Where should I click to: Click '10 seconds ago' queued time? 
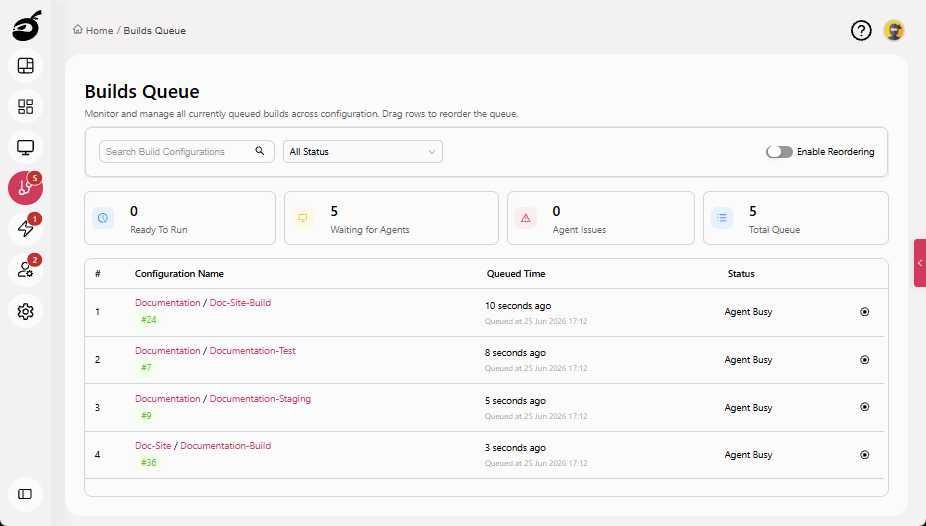point(518,306)
